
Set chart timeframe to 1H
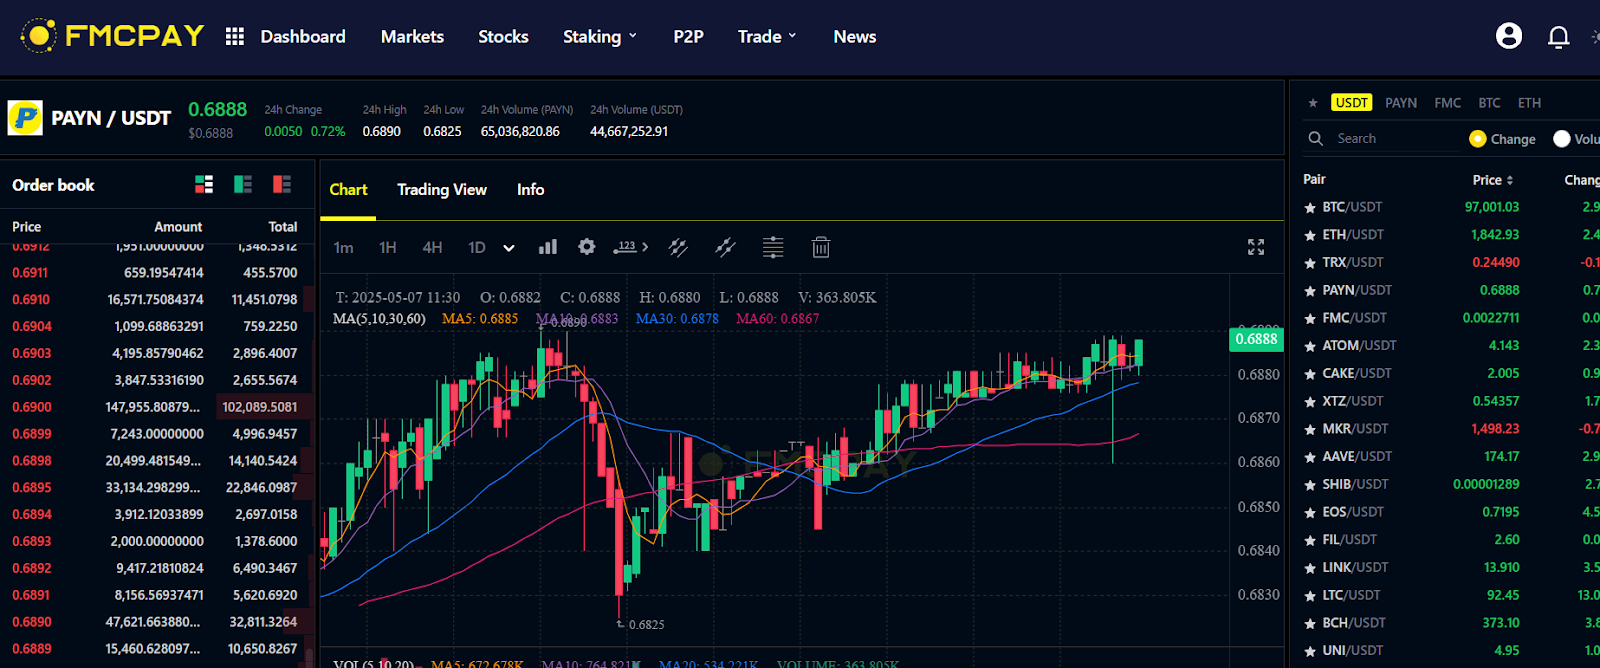click(388, 248)
